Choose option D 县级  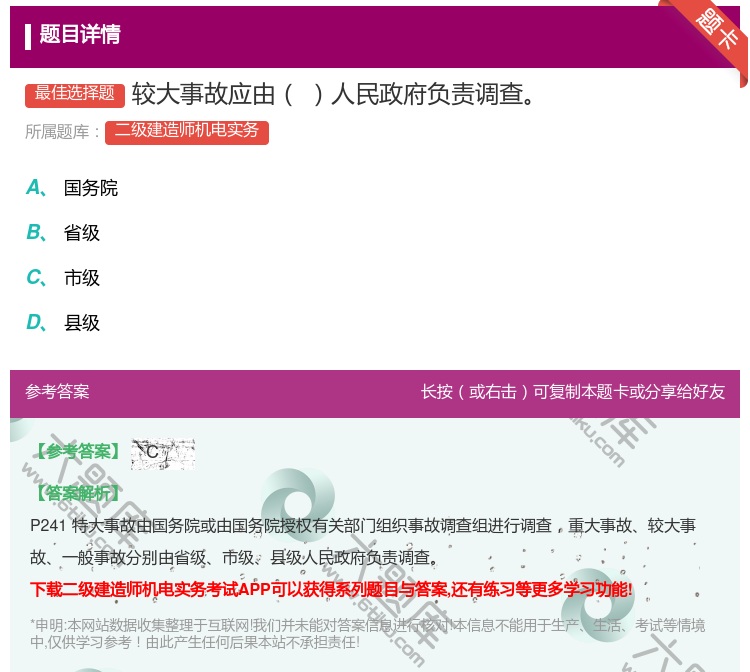63,323
